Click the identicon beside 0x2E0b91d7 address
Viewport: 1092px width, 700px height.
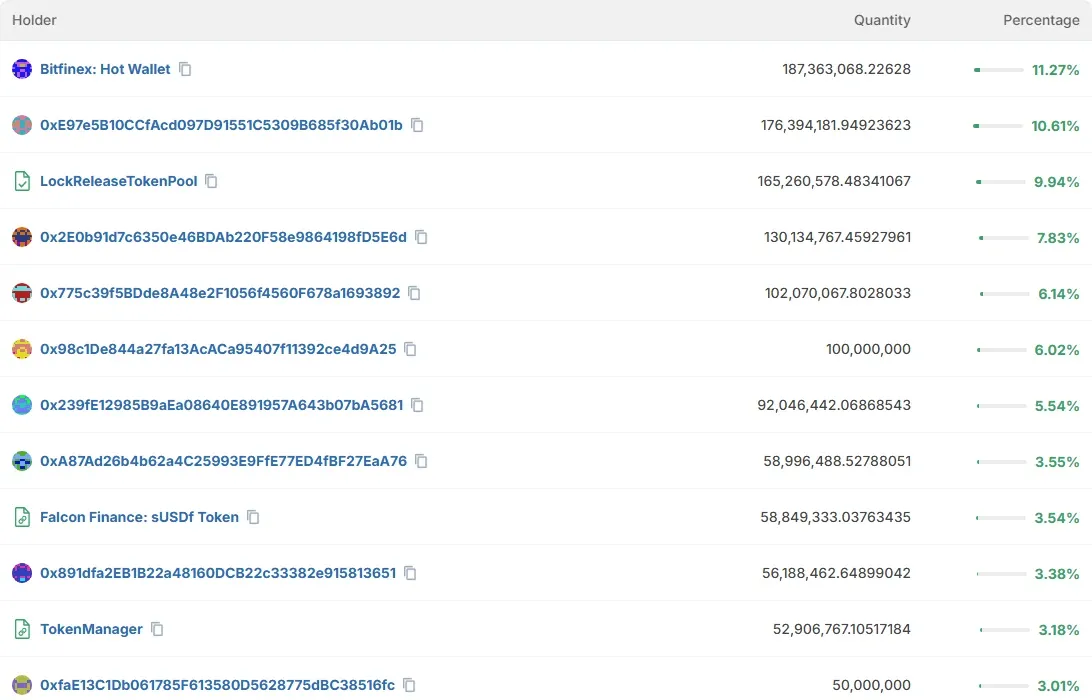[x=22, y=237]
